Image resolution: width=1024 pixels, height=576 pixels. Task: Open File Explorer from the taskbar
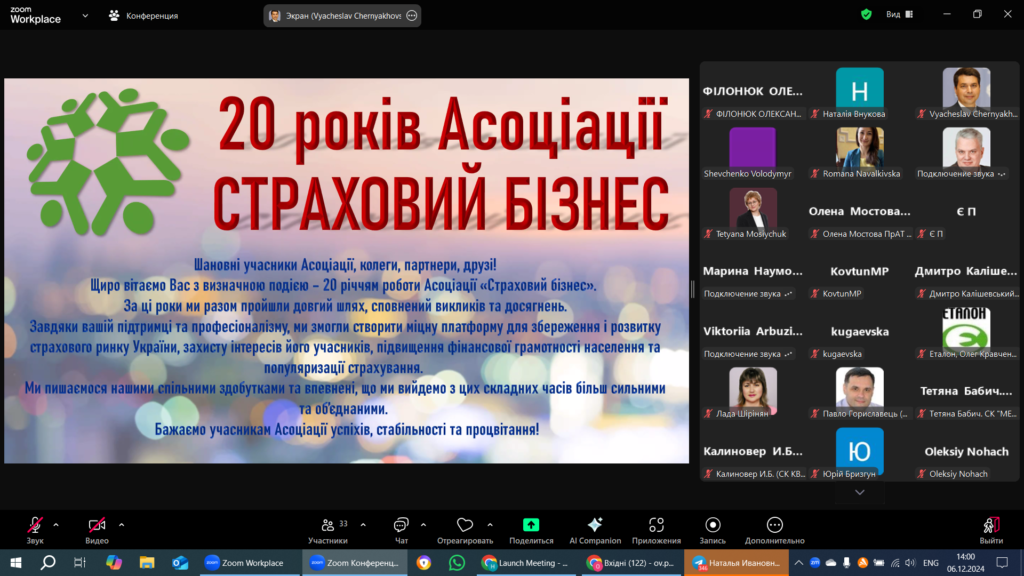pos(146,562)
